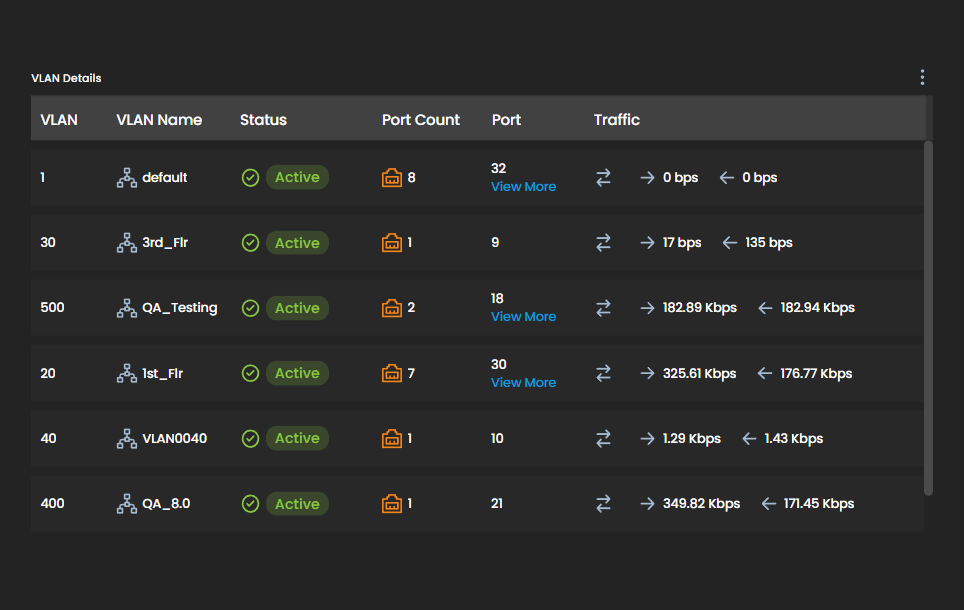
Task: Click the traffic swap-arrows icon in VLAN0040 row
Action: pos(604,438)
